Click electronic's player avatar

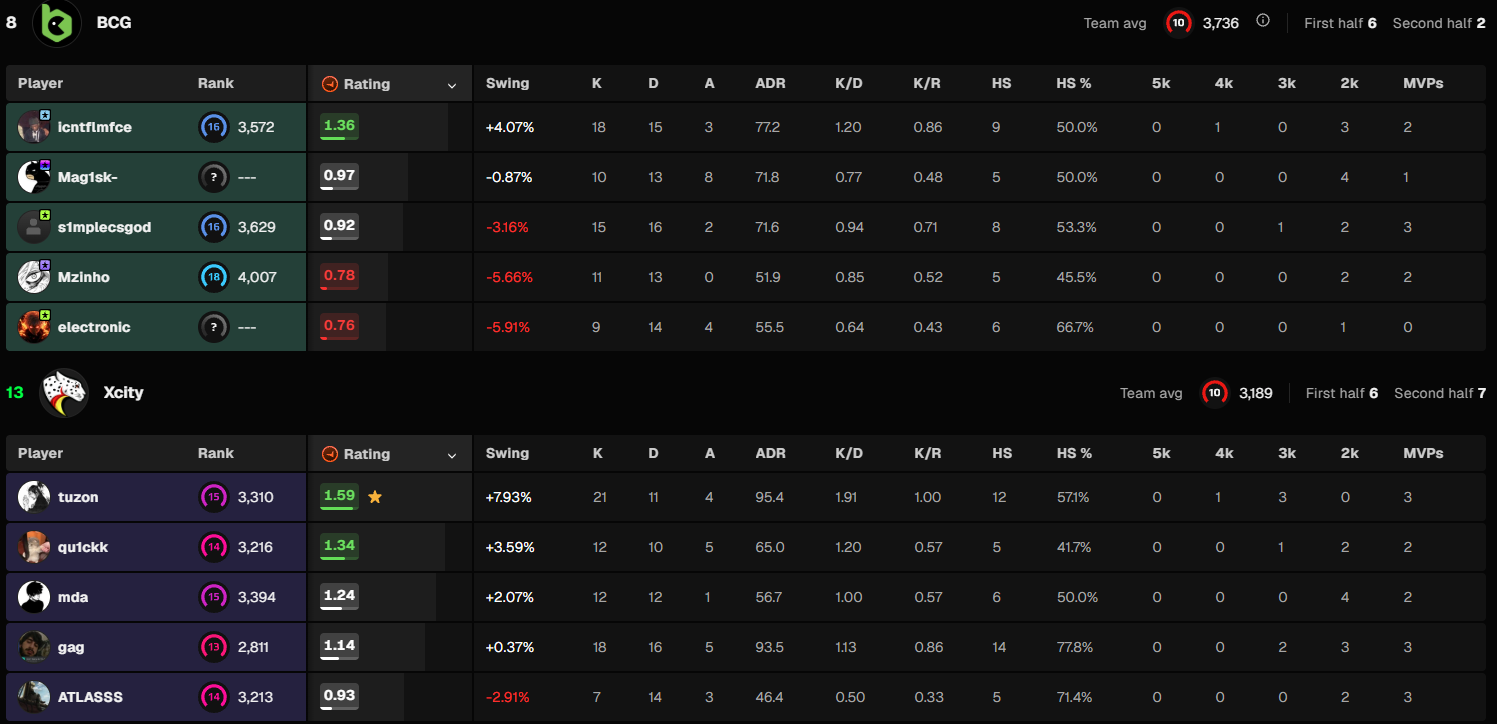pyautogui.click(x=34, y=327)
